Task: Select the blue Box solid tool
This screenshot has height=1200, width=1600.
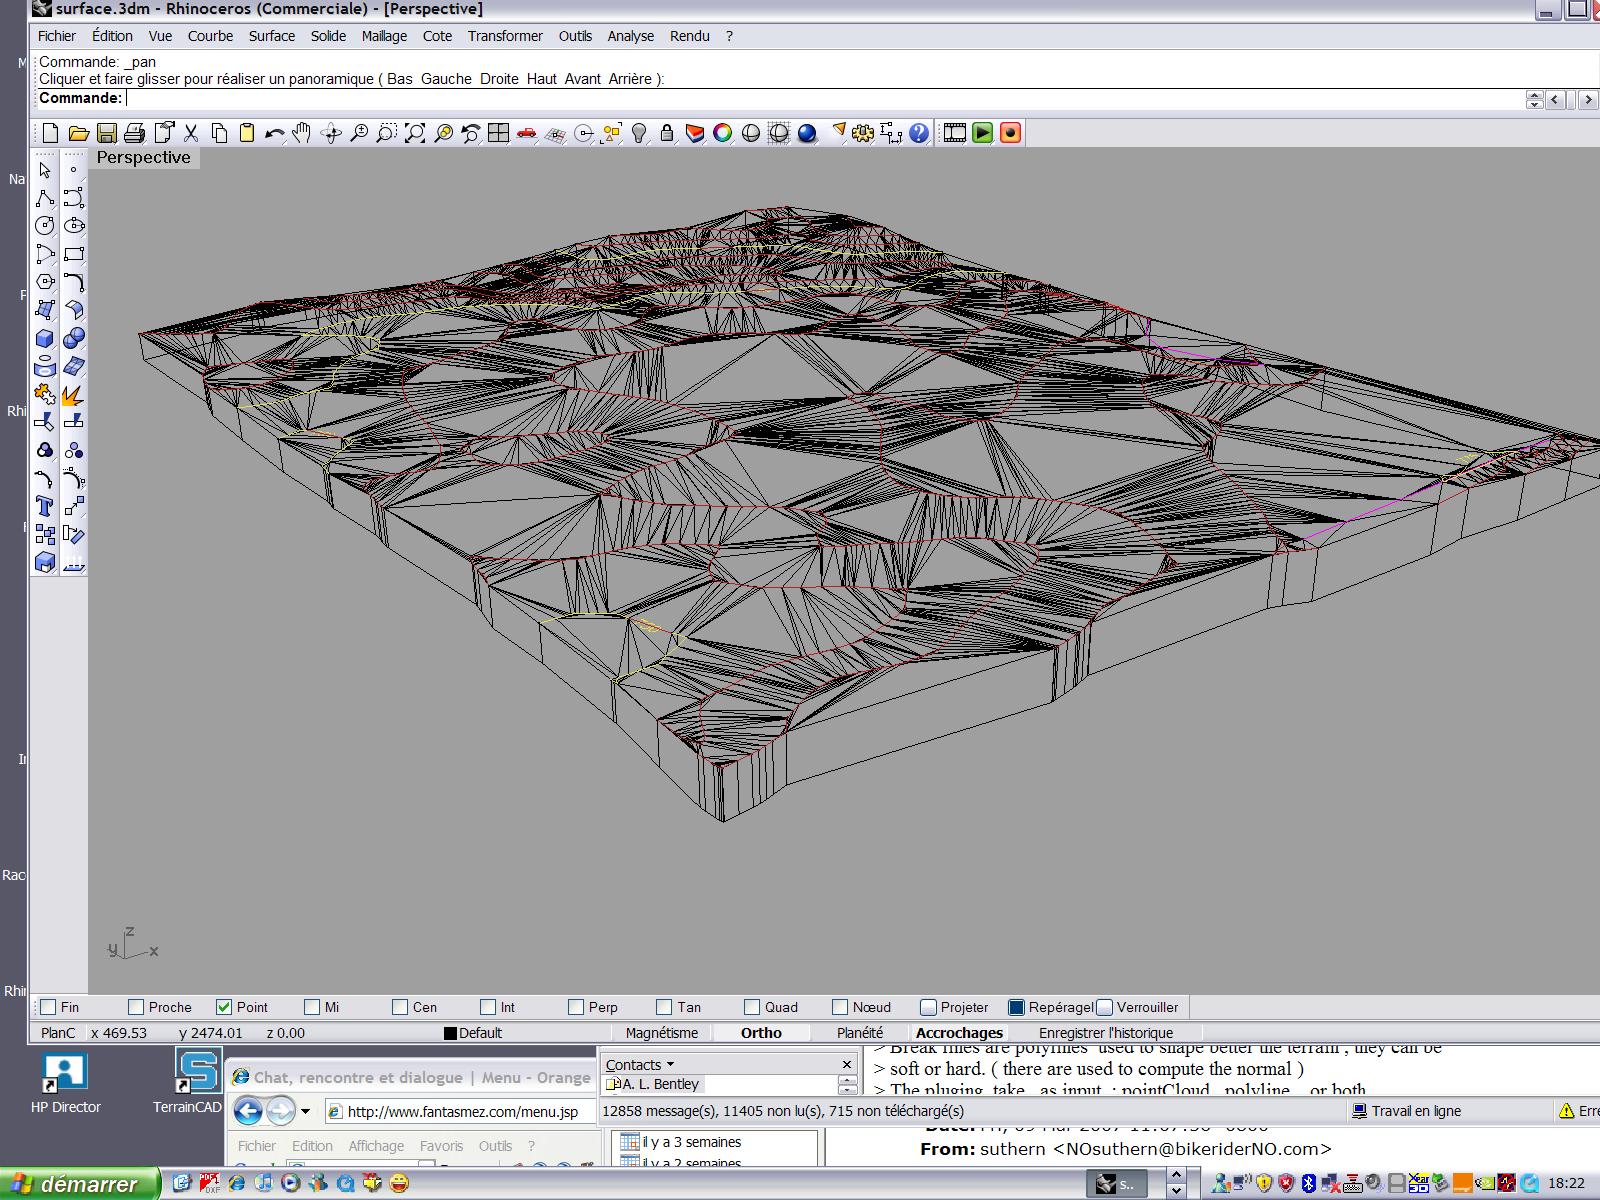Action: (x=45, y=339)
